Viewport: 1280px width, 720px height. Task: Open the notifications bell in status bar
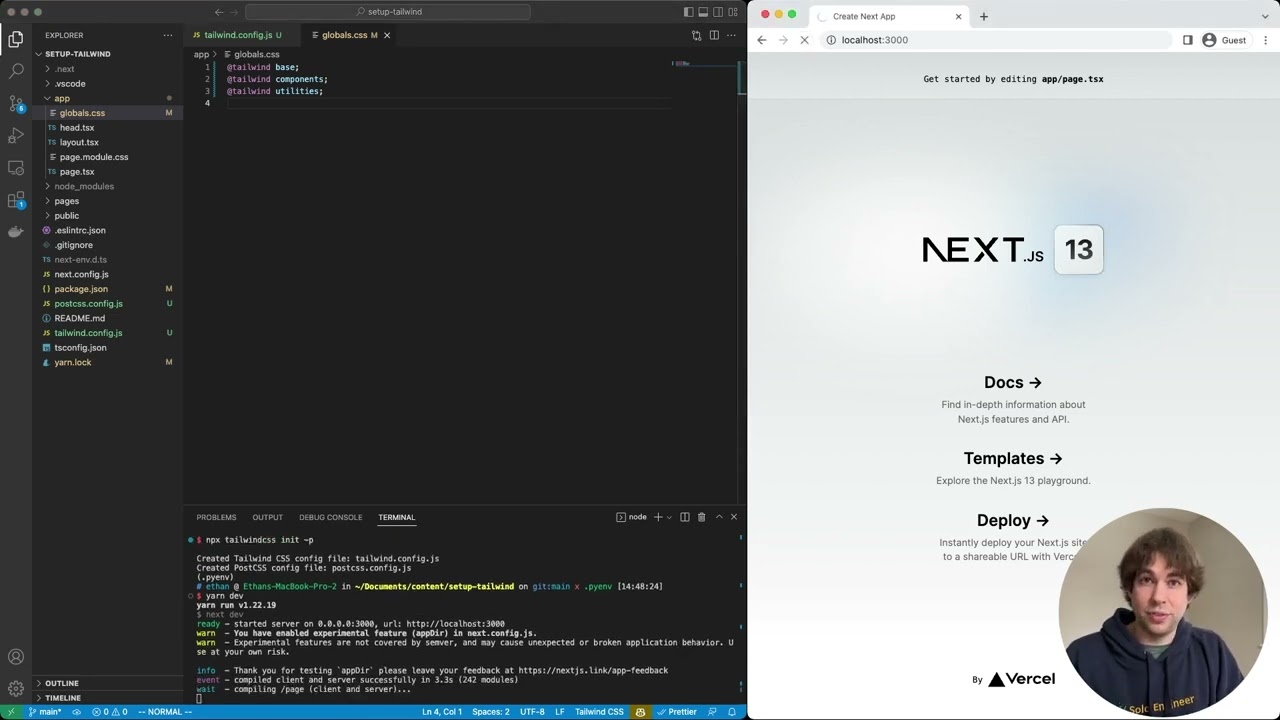point(732,712)
